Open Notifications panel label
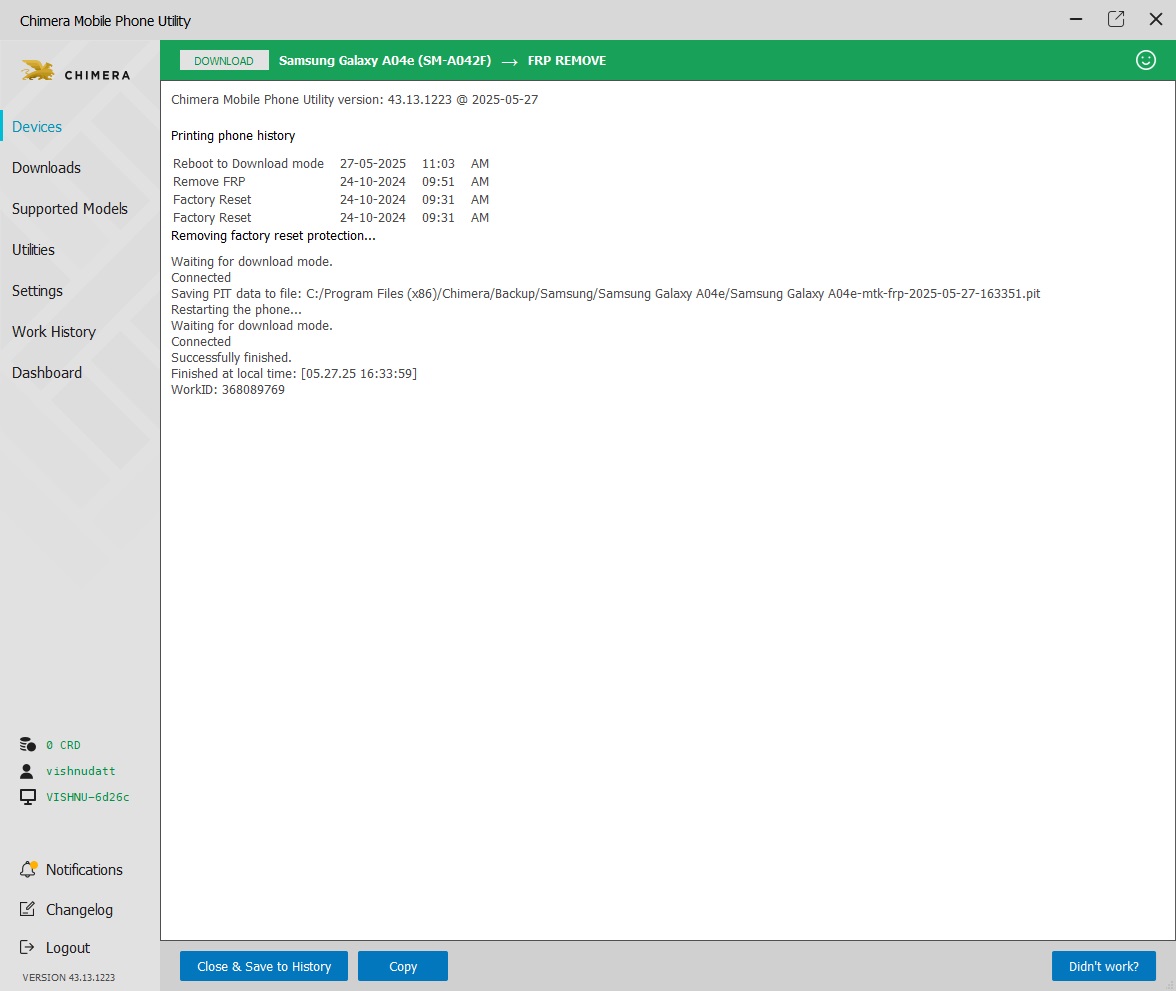 point(84,869)
